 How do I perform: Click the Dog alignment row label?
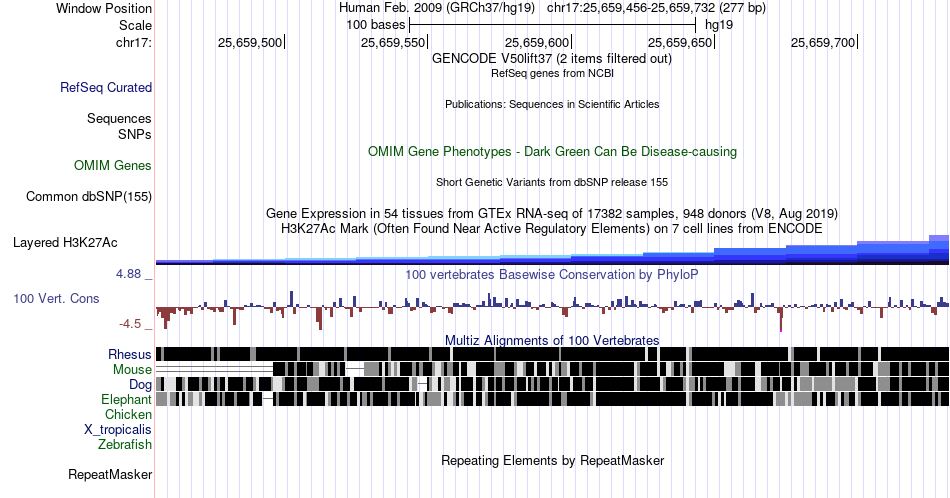pos(141,385)
